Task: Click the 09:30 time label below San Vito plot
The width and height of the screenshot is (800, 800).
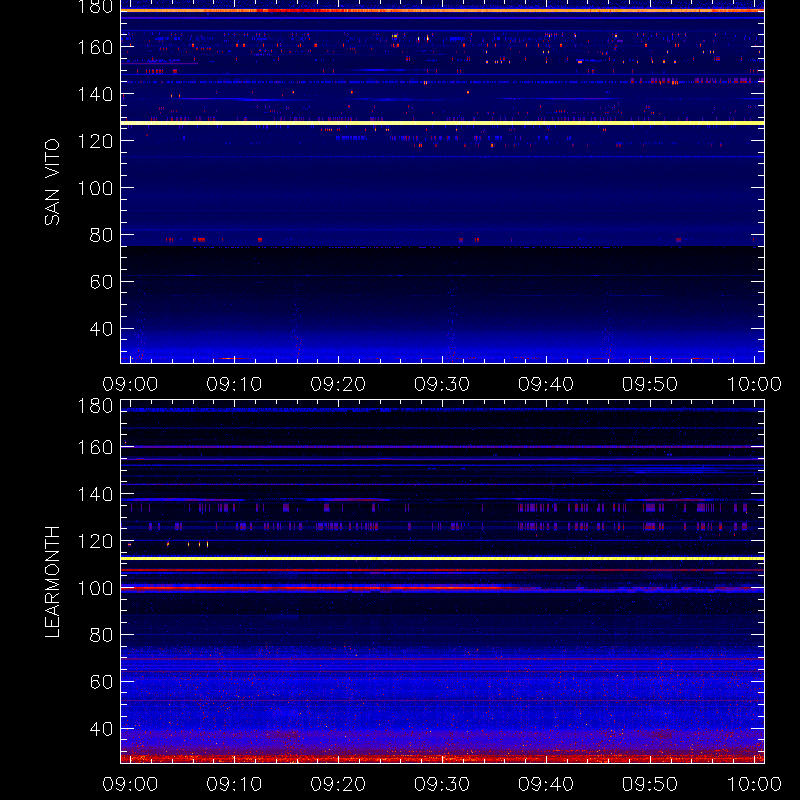Action: [442, 384]
